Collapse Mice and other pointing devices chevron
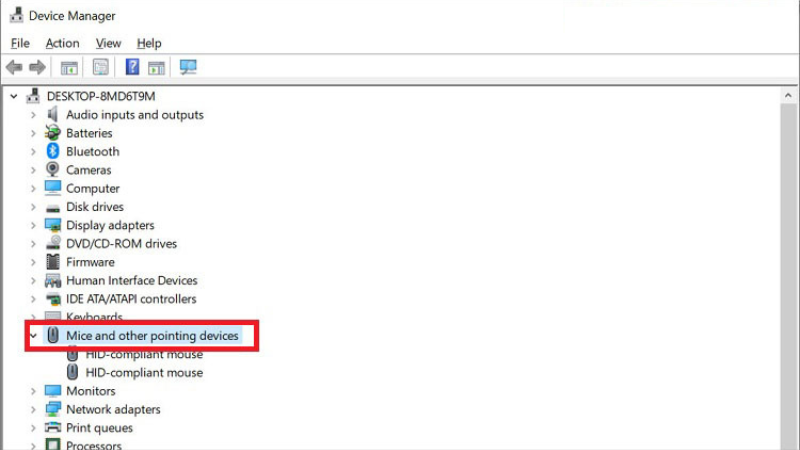This screenshot has height=450, width=800. 33,335
